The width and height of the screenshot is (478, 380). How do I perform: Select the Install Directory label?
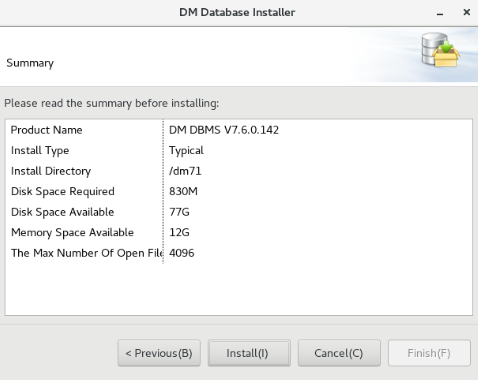tap(51, 171)
